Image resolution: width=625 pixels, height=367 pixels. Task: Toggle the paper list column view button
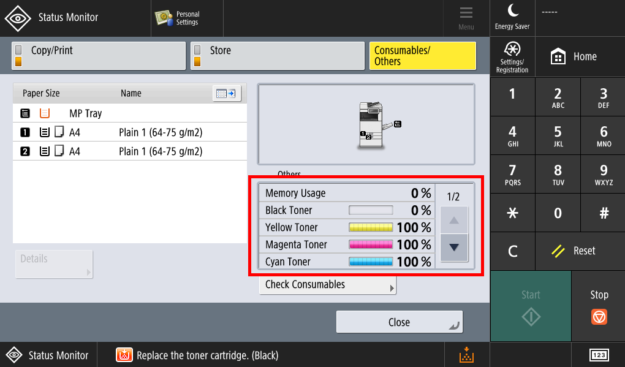pos(226,93)
